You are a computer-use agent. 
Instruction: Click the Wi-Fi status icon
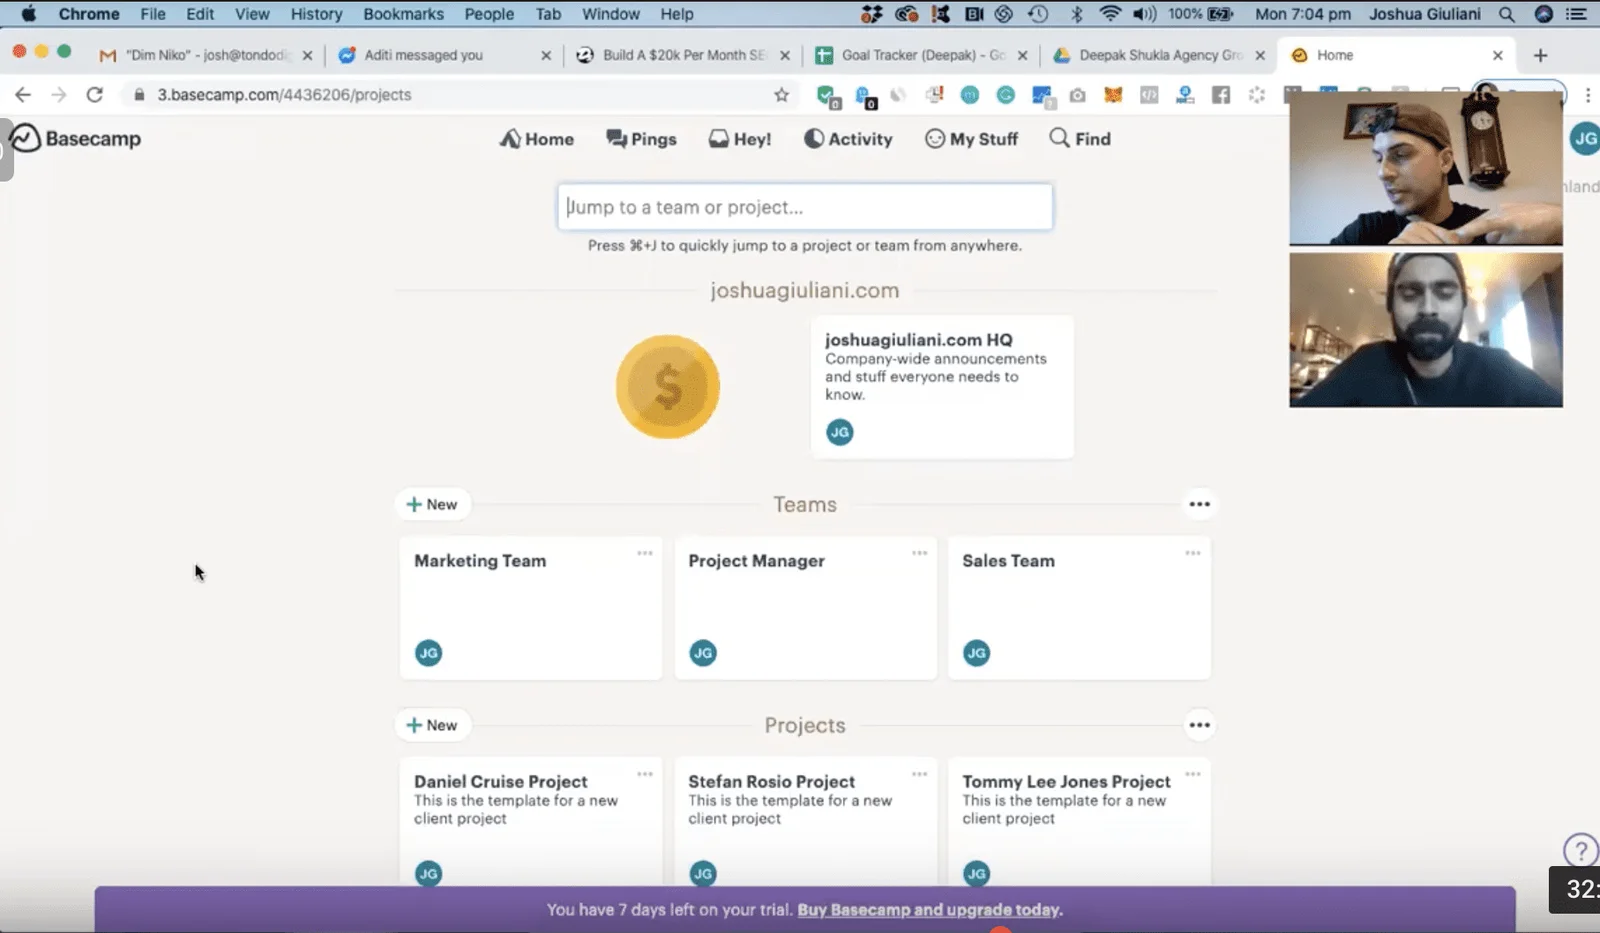click(1110, 14)
